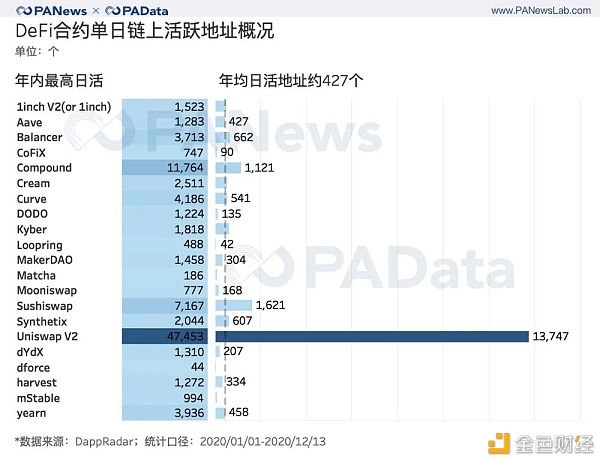Image resolution: width=600 pixels, height=460 pixels.
Task: Click the 3,936 yearn peak value
Action: pos(189,413)
